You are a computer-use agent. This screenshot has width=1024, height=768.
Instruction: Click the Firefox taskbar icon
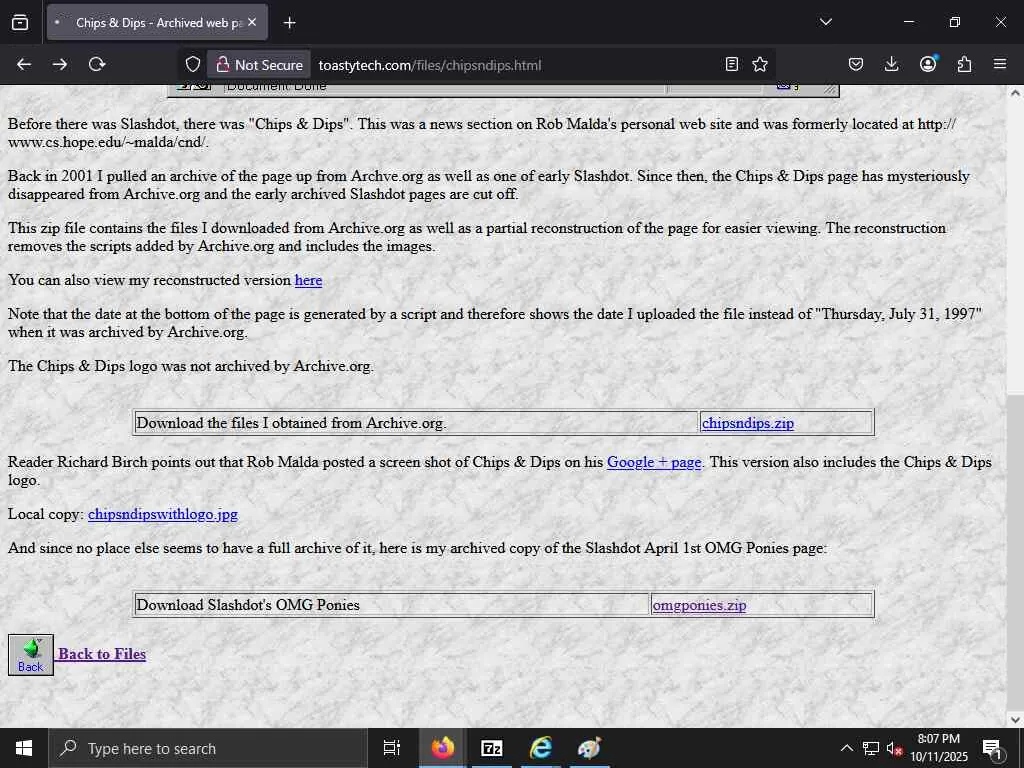click(x=442, y=748)
